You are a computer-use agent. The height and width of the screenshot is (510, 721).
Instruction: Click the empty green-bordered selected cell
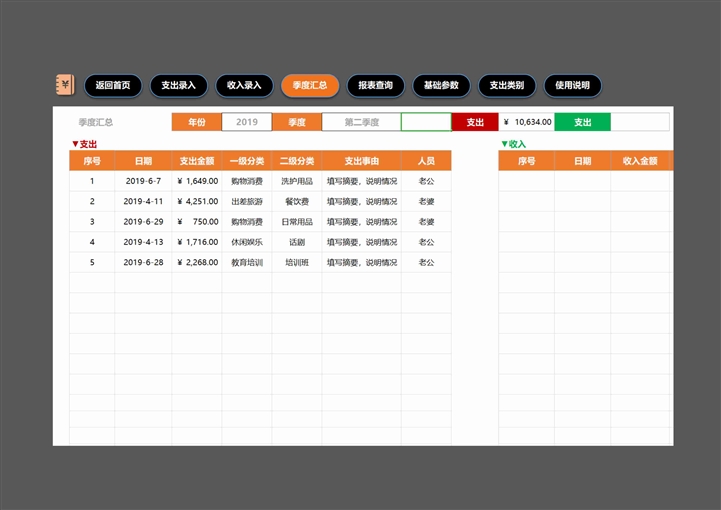click(x=426, y=122)
